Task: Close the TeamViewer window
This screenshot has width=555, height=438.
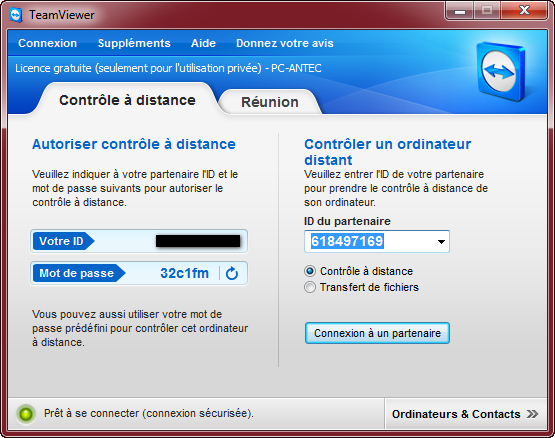Action: 524,11
